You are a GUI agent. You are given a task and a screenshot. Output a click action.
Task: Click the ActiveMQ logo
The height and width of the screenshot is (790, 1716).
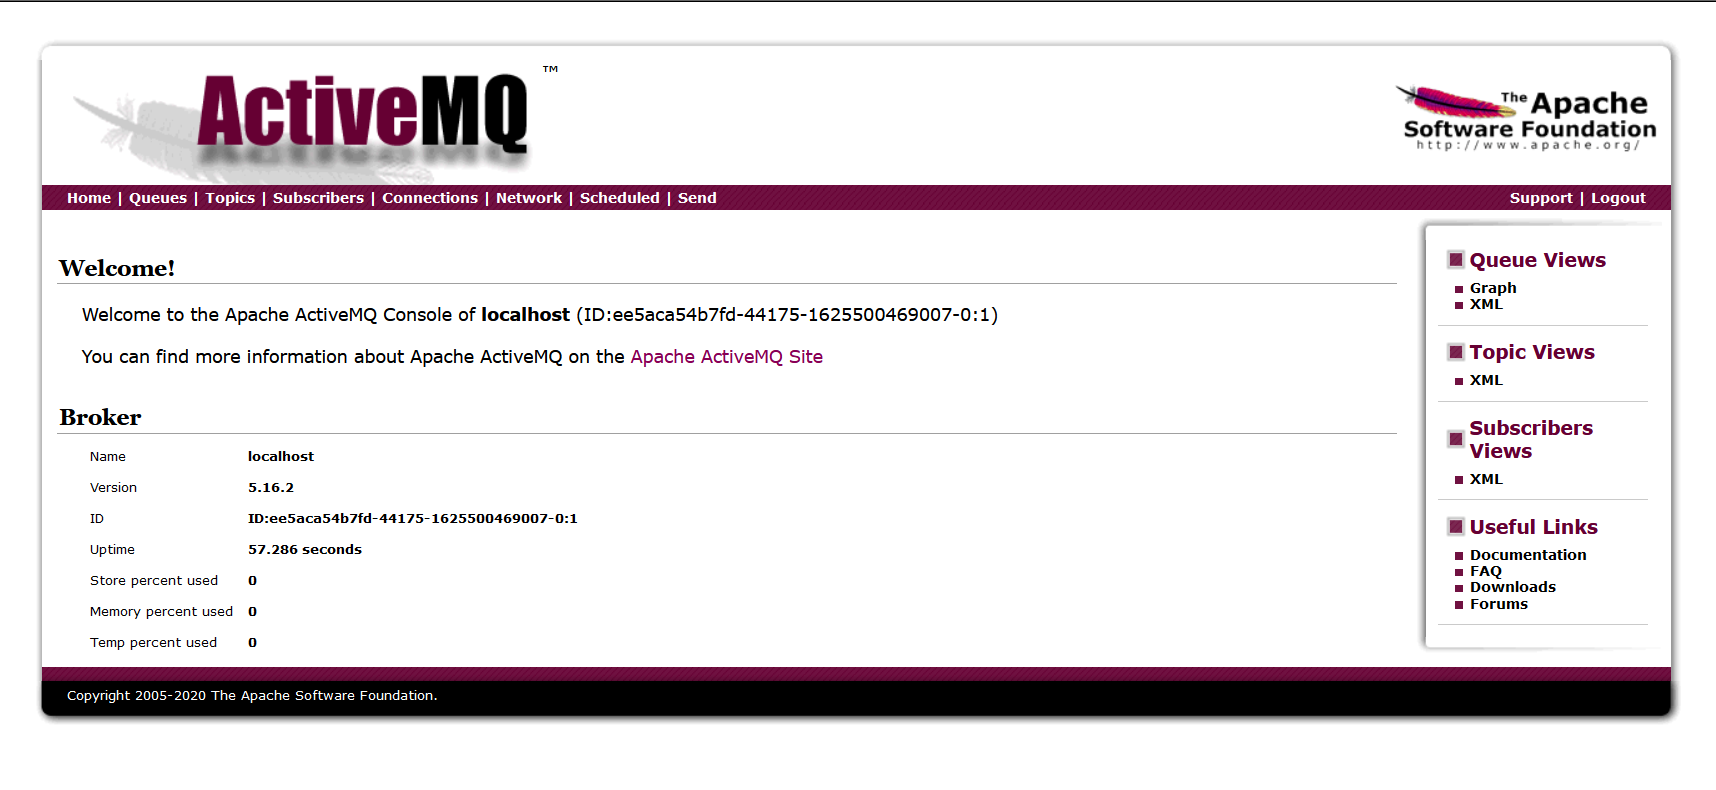click(315, 120)
